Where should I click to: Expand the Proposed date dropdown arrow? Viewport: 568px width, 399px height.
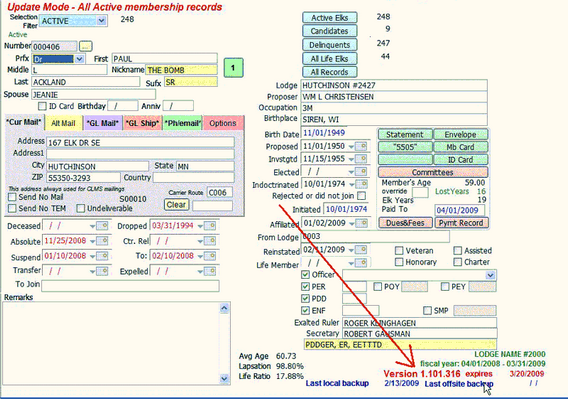(x=351, y=147)
